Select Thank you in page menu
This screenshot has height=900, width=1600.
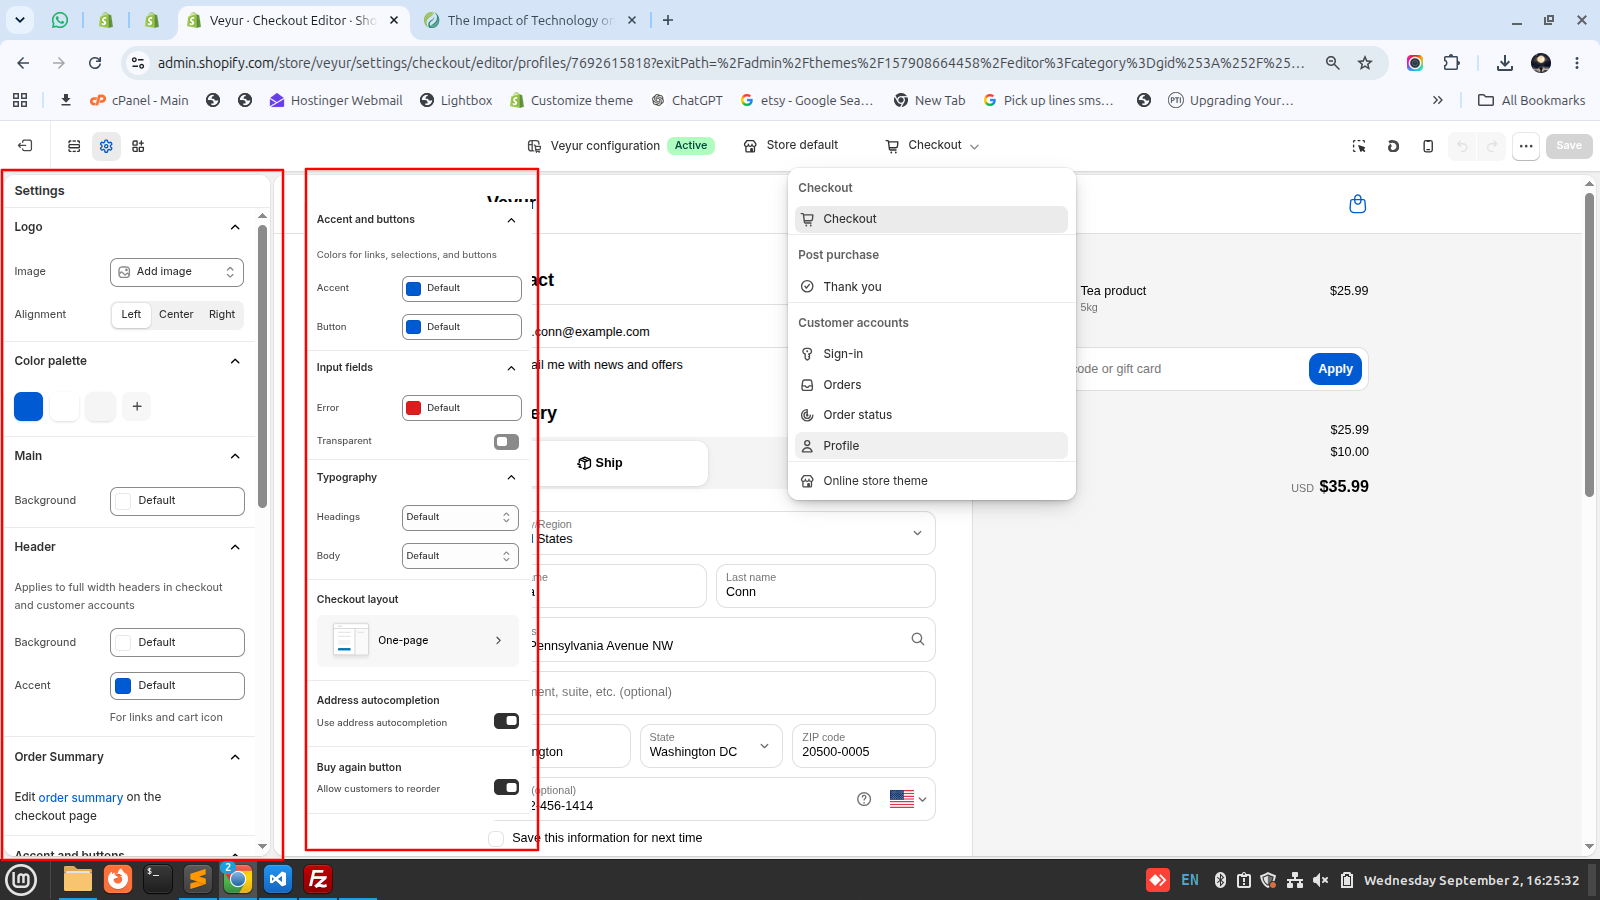tap(931, 287)
